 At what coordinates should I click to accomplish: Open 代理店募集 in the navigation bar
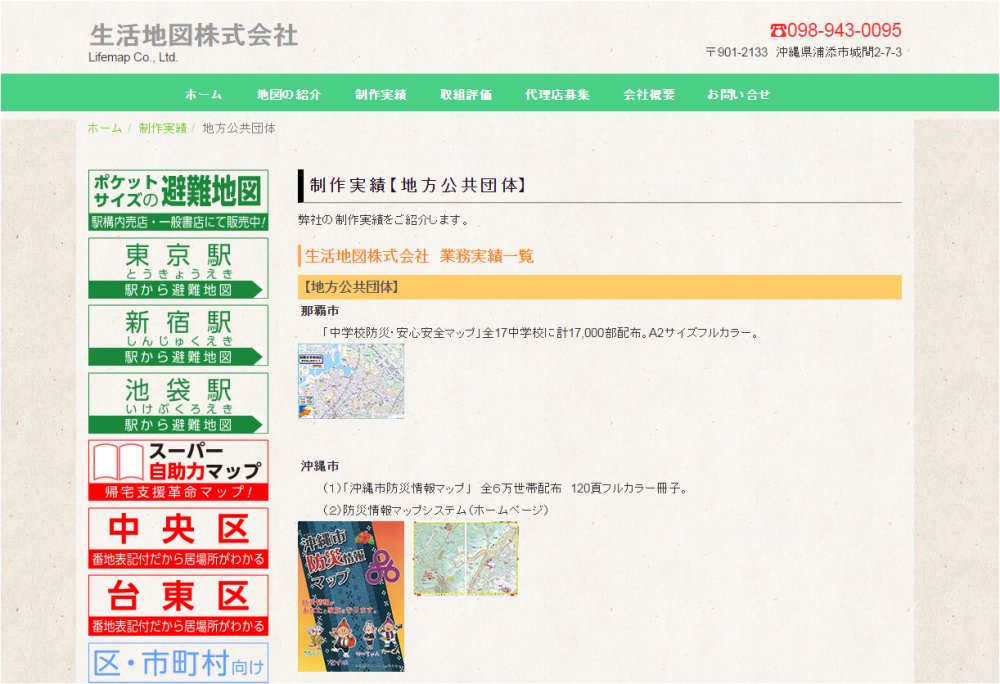(557, 95)
